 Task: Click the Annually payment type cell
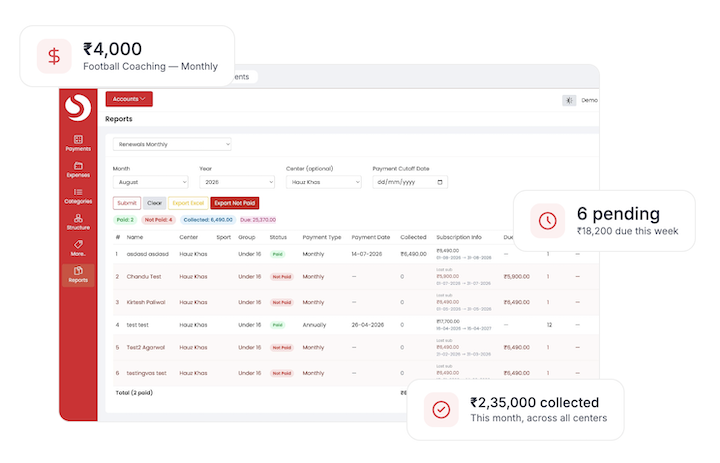pyautogui.click(x=314, y=325)
